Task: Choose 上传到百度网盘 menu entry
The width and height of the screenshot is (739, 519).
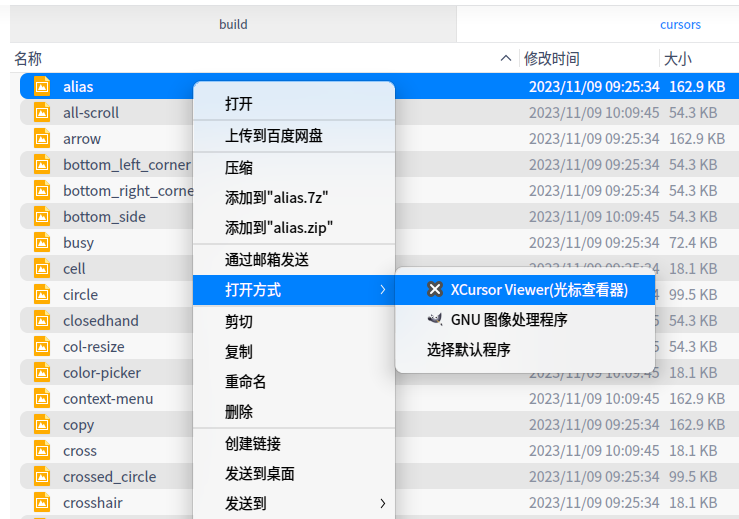Action: pos(274,135)
